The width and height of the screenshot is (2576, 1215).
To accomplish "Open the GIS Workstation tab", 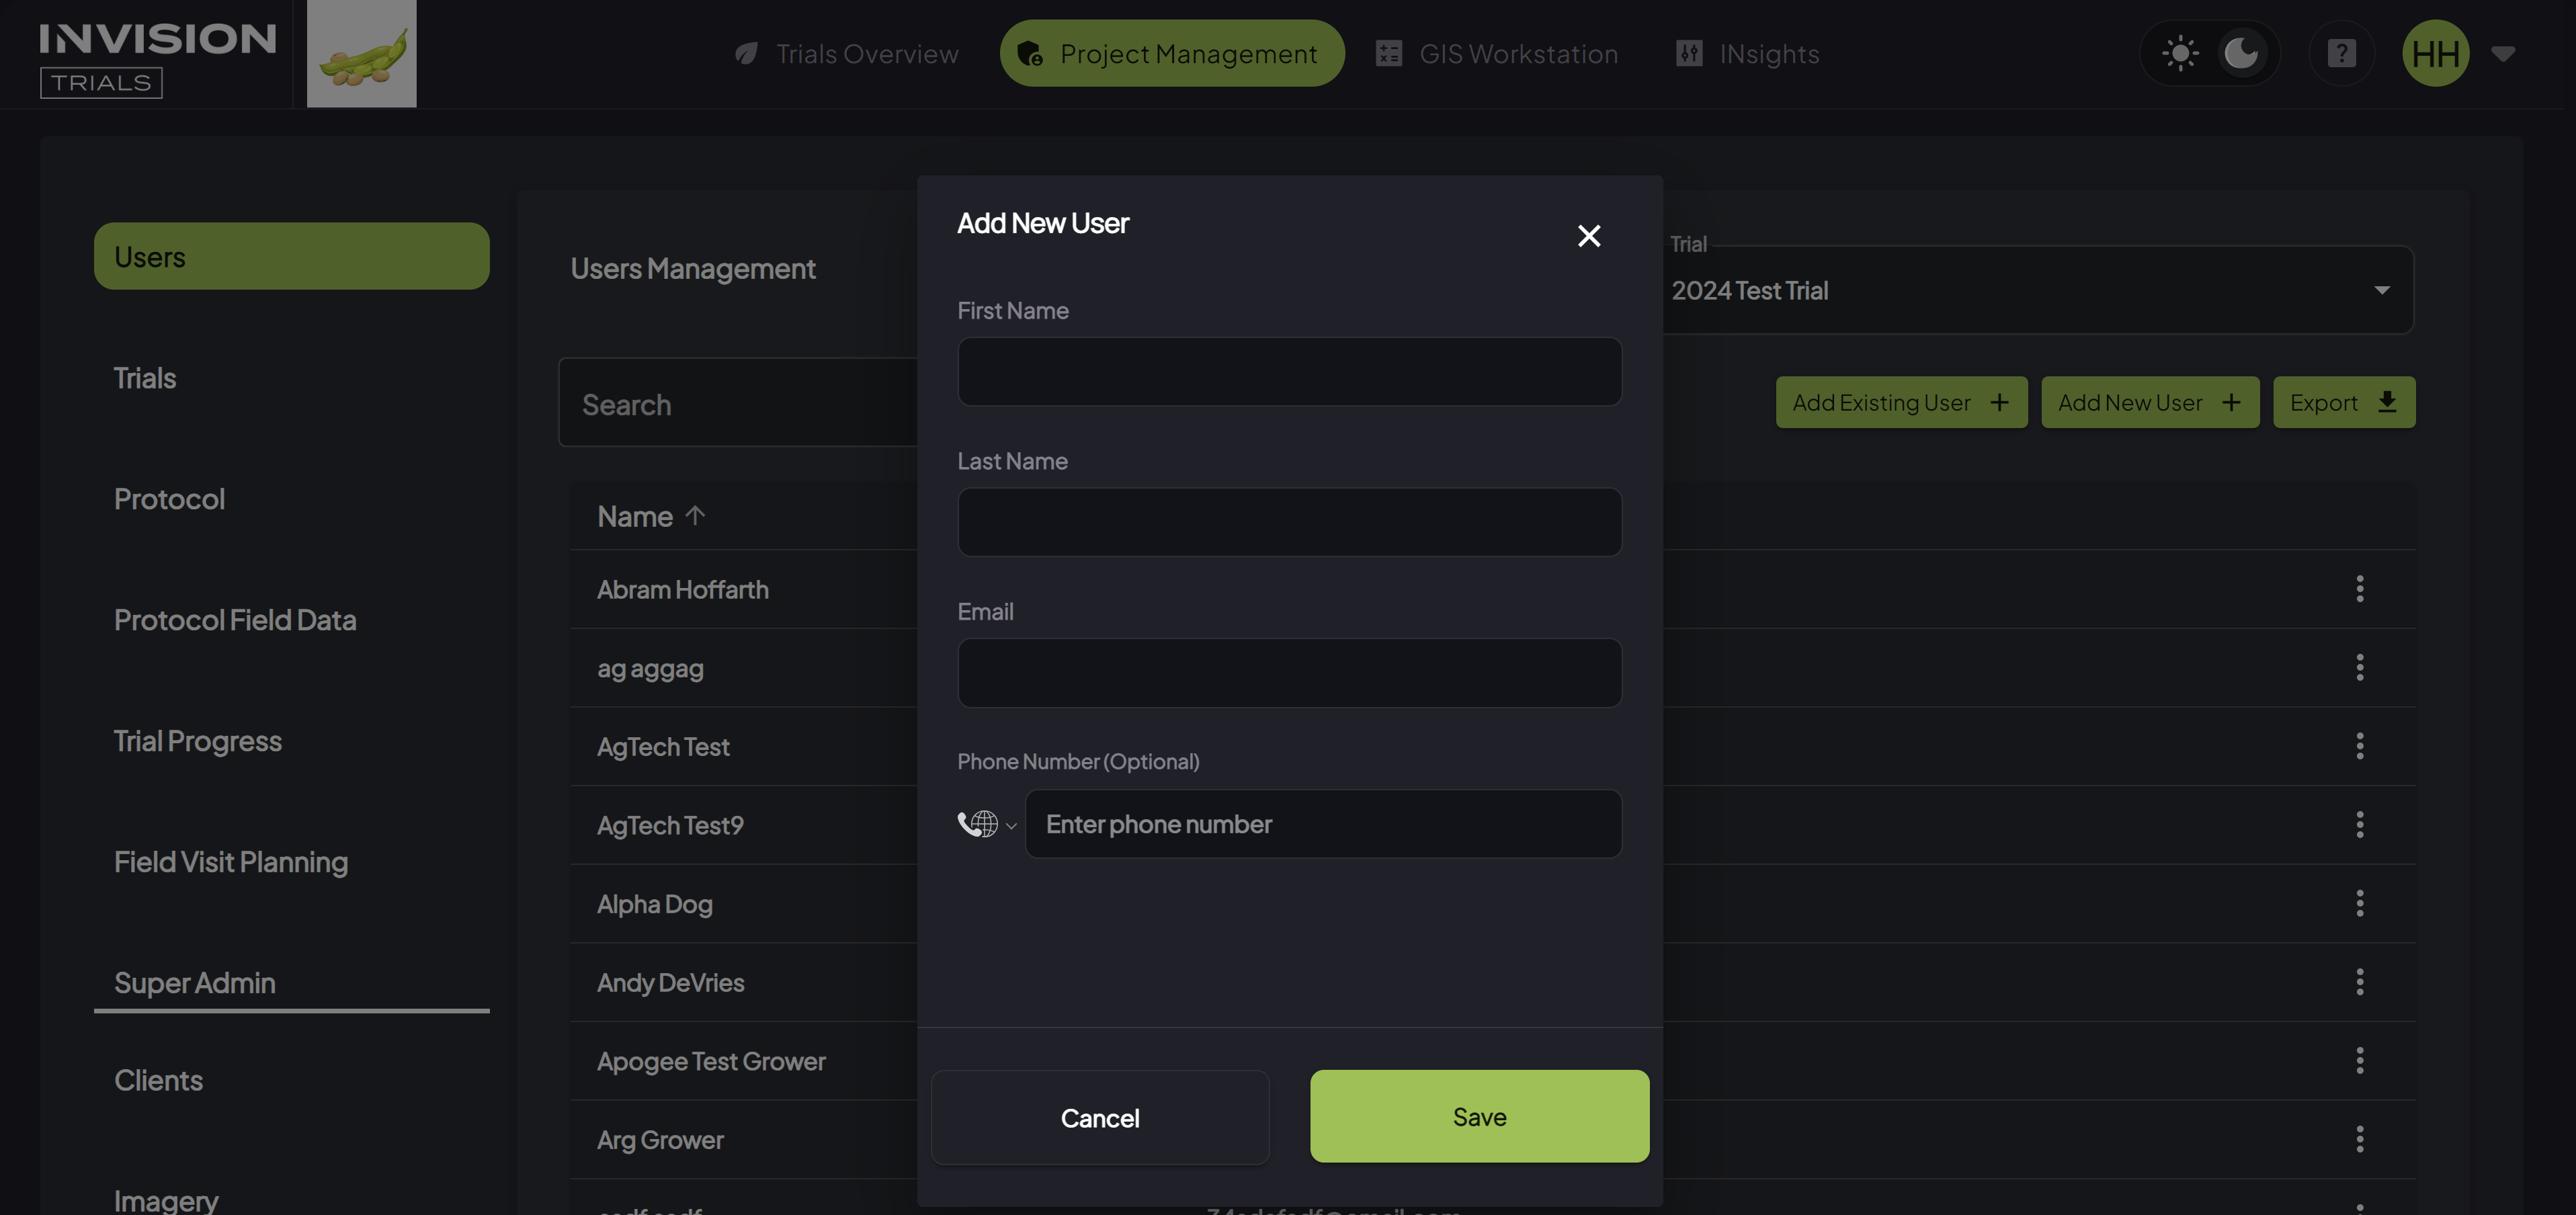I will (x=1496, y=53).
